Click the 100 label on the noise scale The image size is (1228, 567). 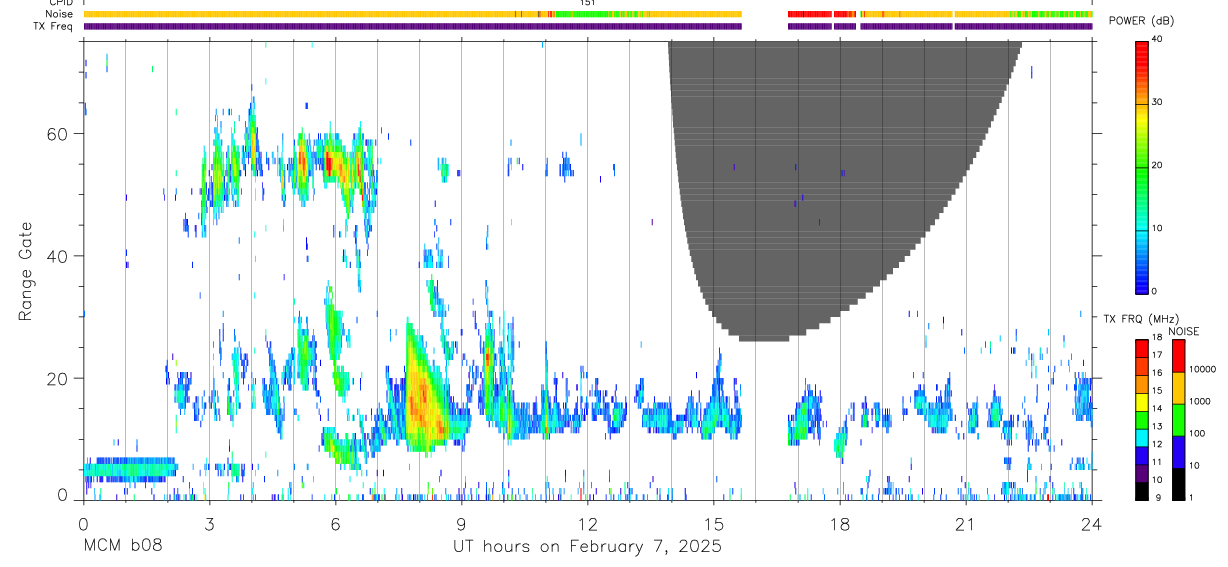(x=1198, y=433)
